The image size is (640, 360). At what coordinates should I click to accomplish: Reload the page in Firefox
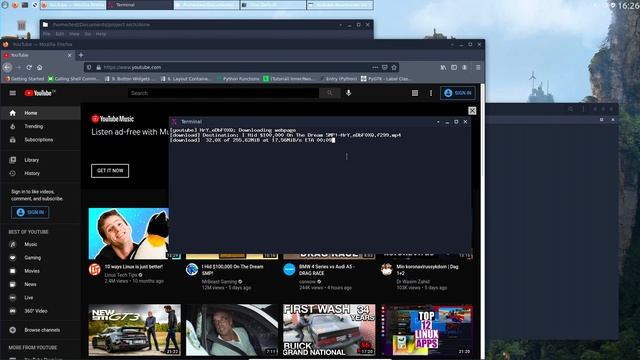coord(29,67)
